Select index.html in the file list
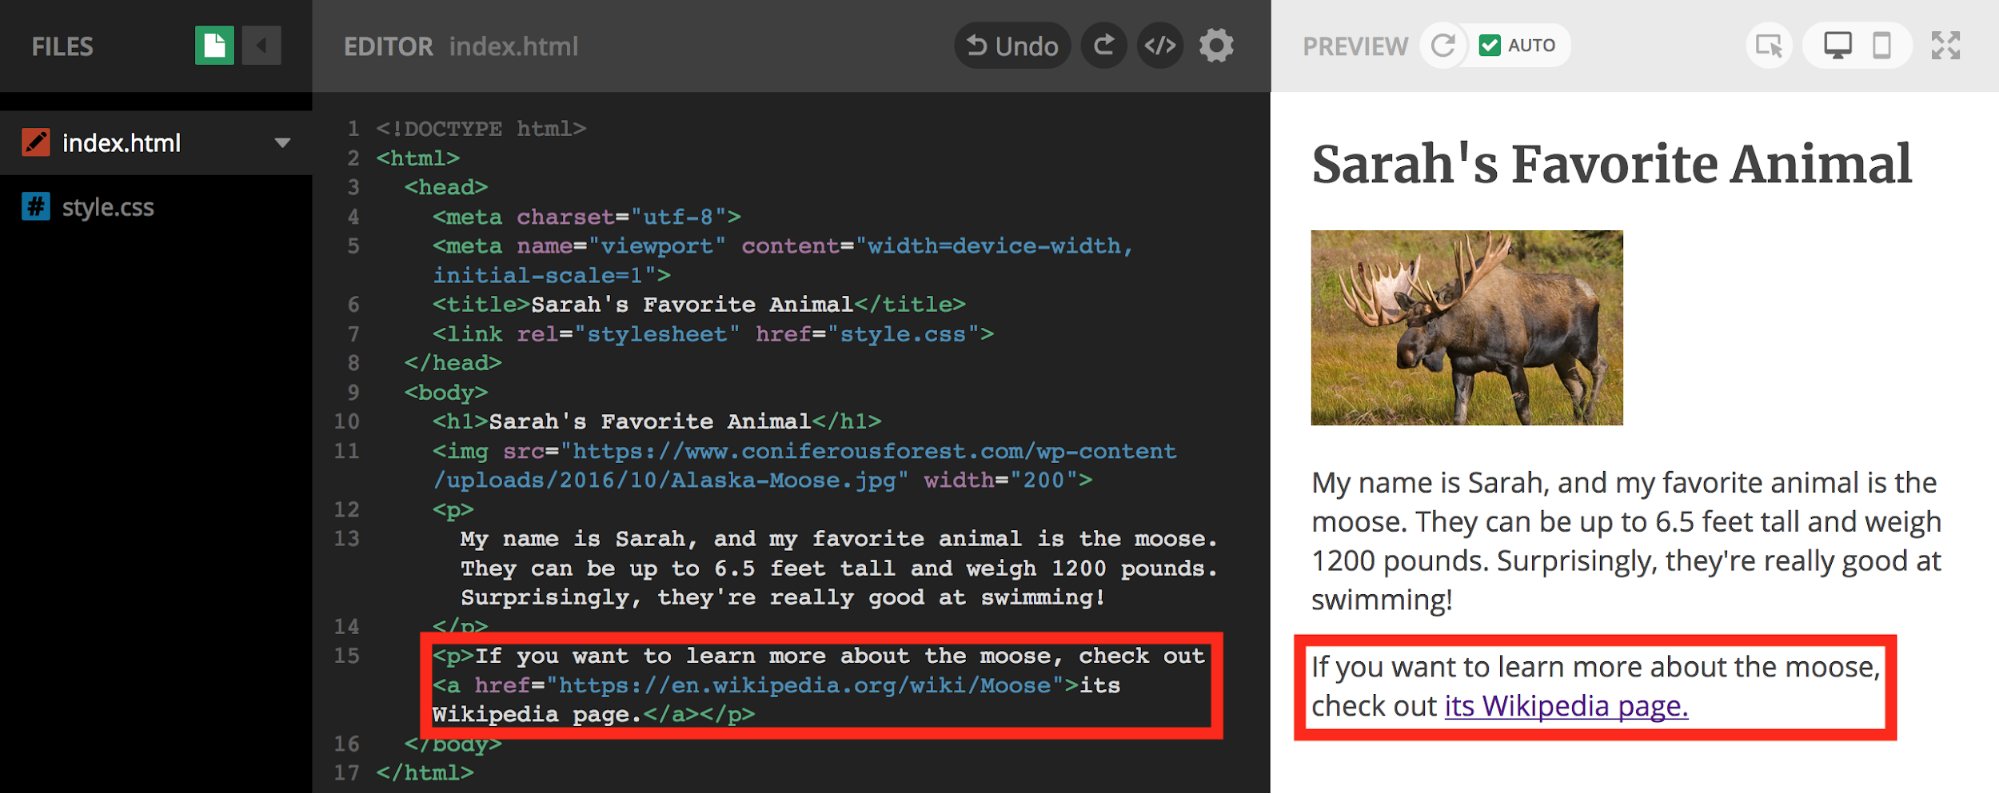This screenshot has height=794, width=1999. (x=121, y=143)
